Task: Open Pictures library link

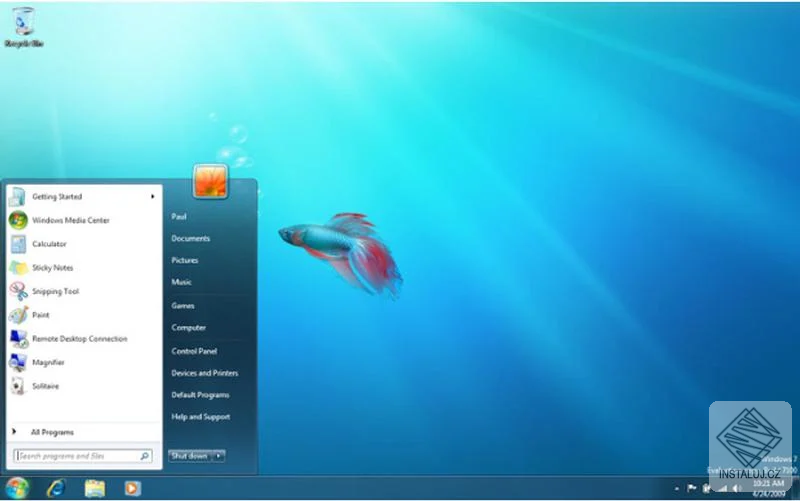Action: (x=185, y=261)
